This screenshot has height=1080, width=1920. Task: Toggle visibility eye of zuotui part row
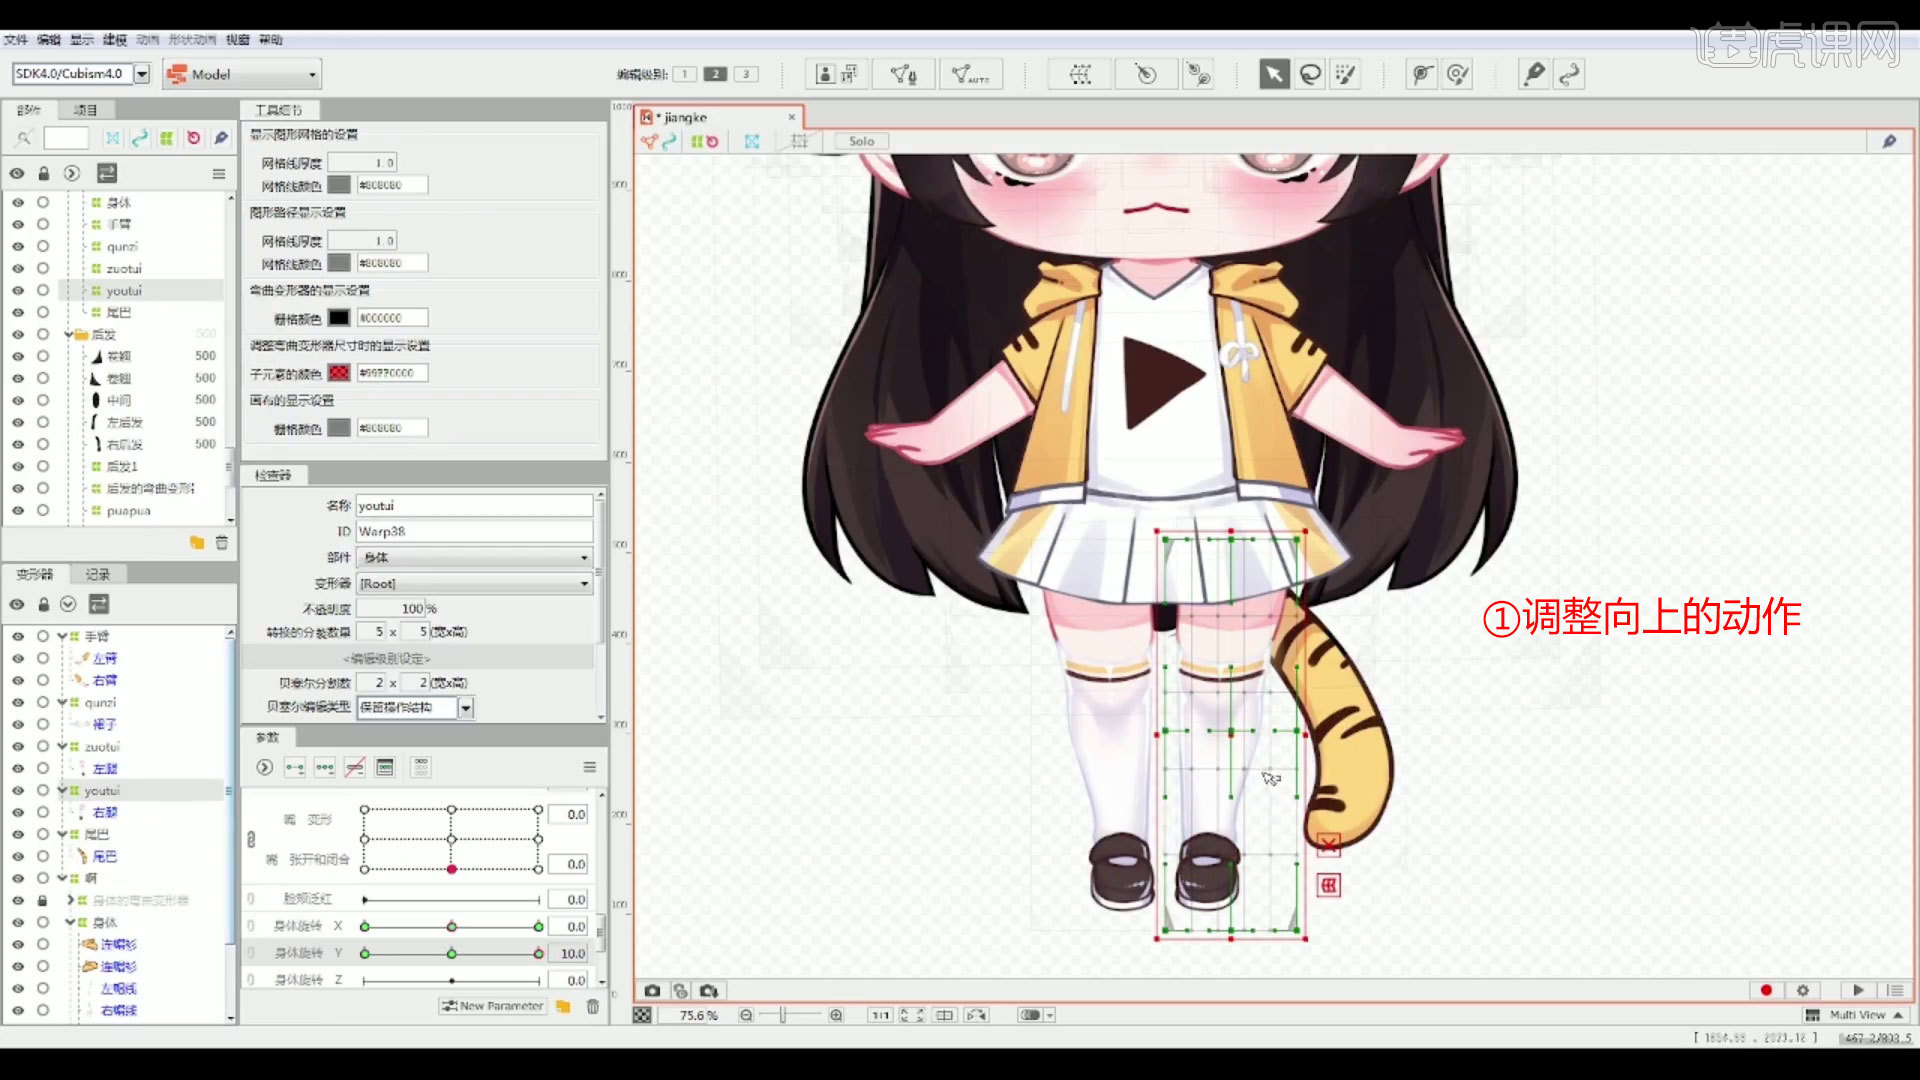click(18, 268)
